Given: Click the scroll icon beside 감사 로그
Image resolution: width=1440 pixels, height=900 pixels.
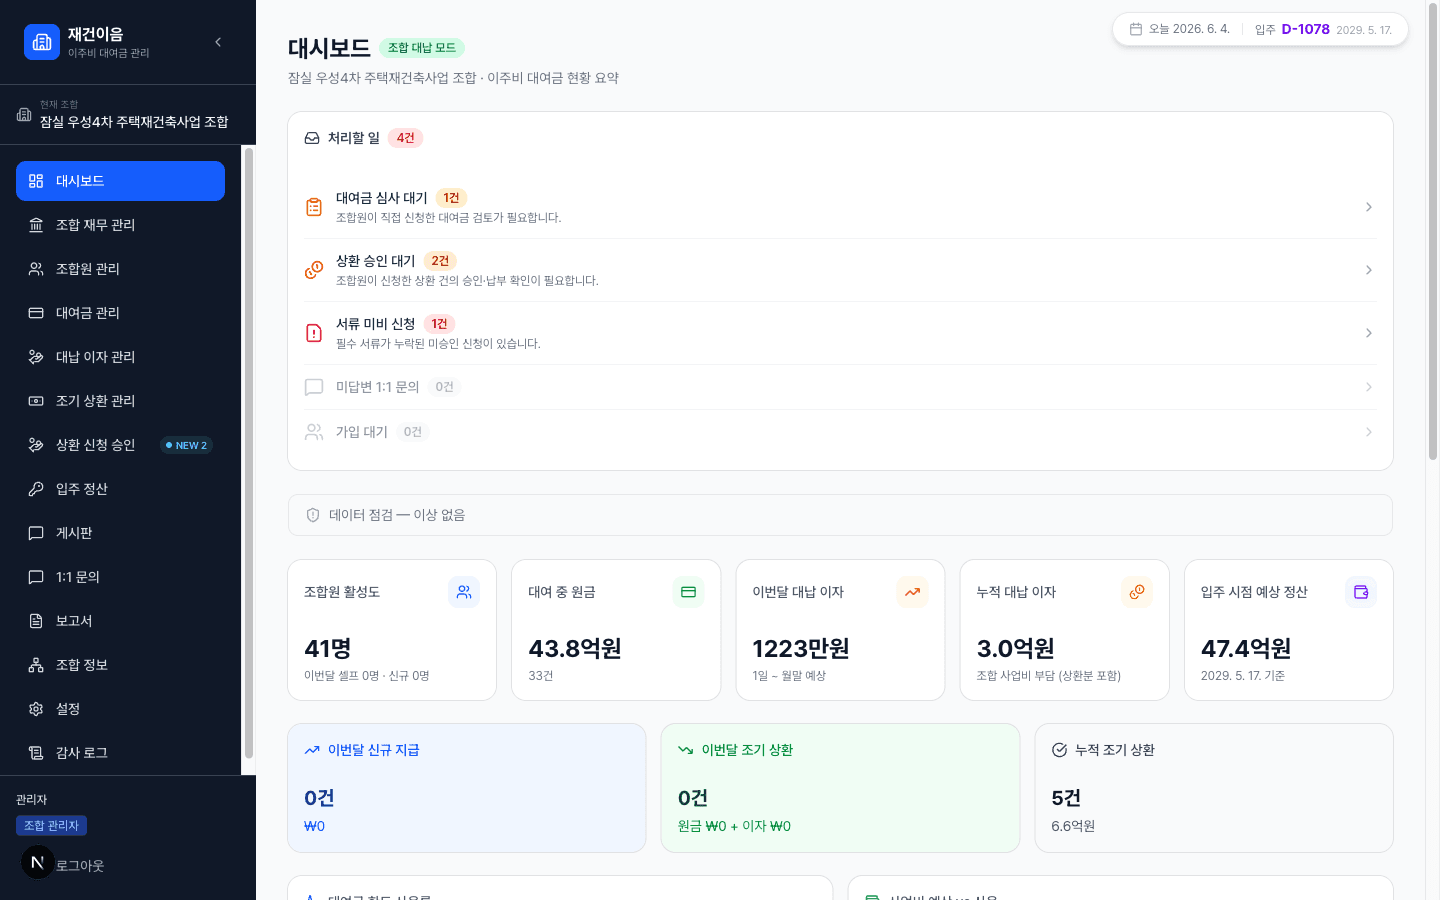Looking at the screenshot, I should coord(36,753).
